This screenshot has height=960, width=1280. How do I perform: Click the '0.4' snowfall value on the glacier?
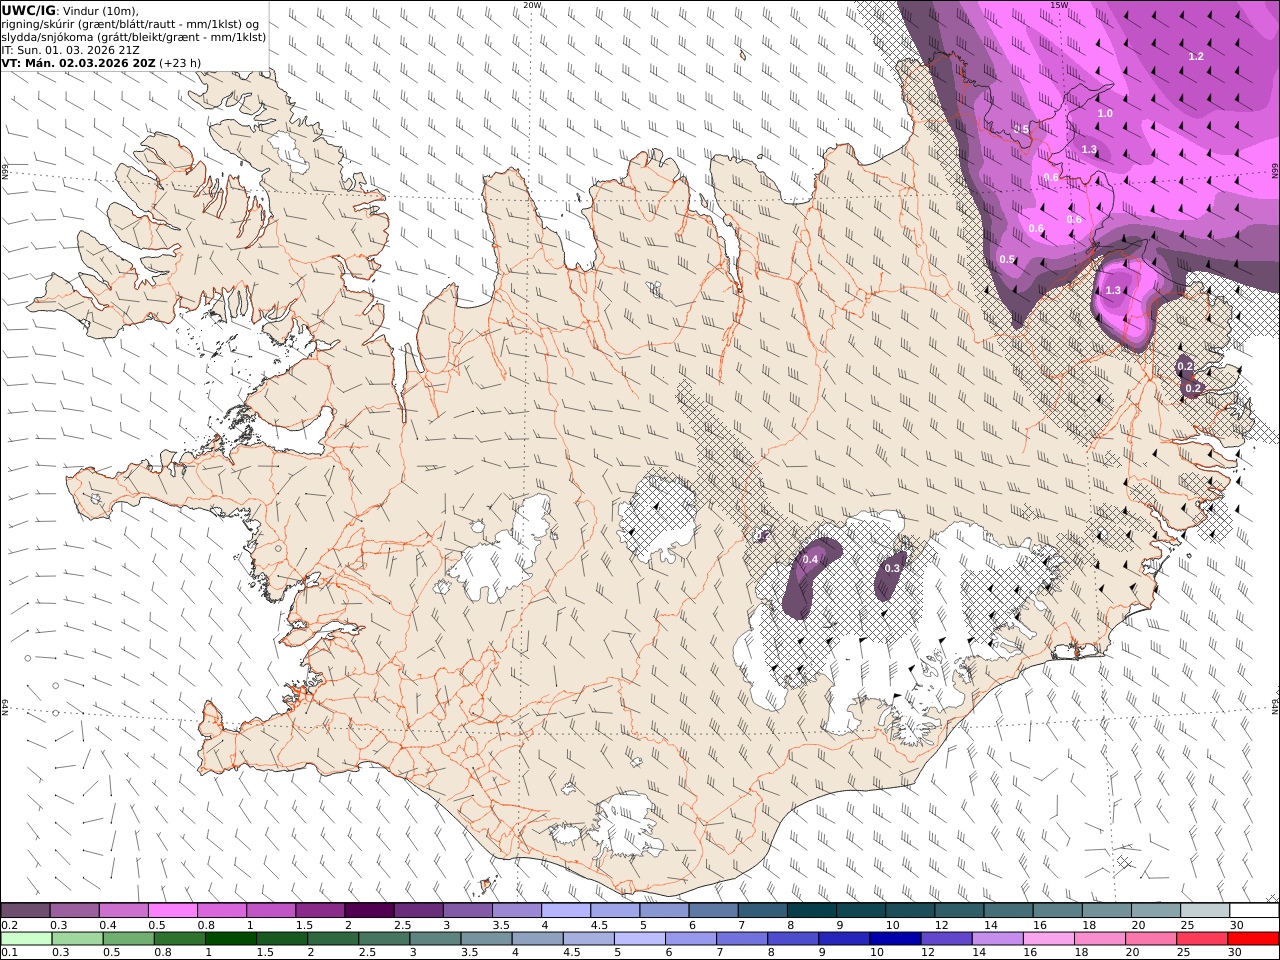(810, 559)
